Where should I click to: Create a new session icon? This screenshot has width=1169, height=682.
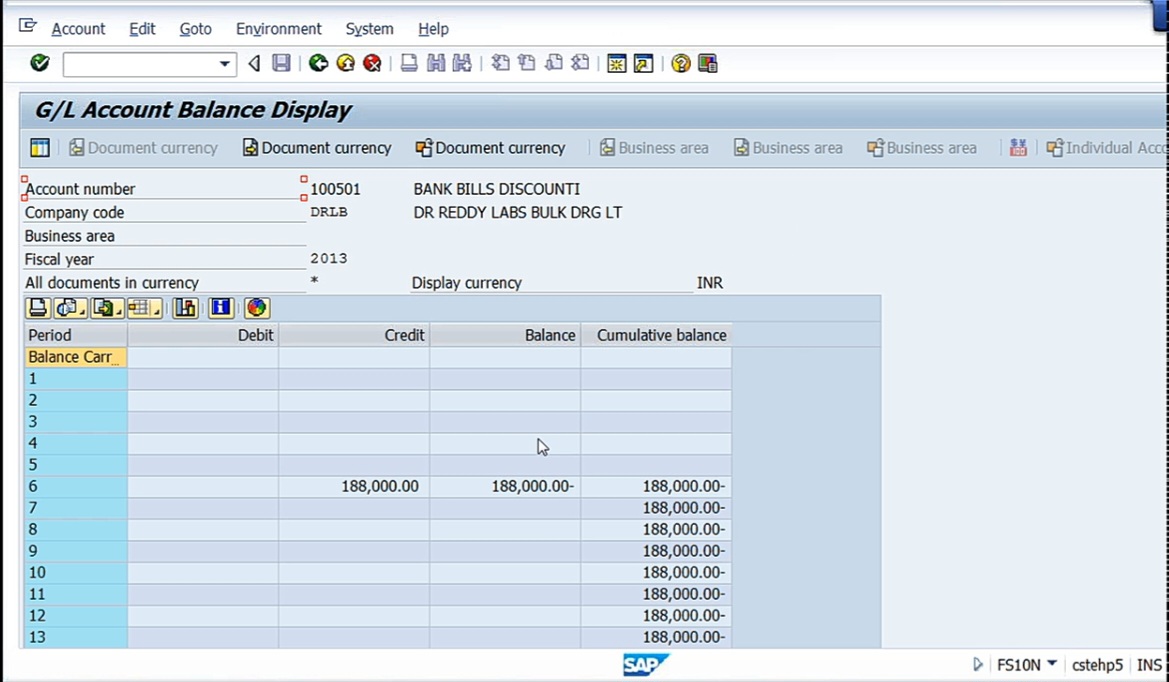[617, 63]
